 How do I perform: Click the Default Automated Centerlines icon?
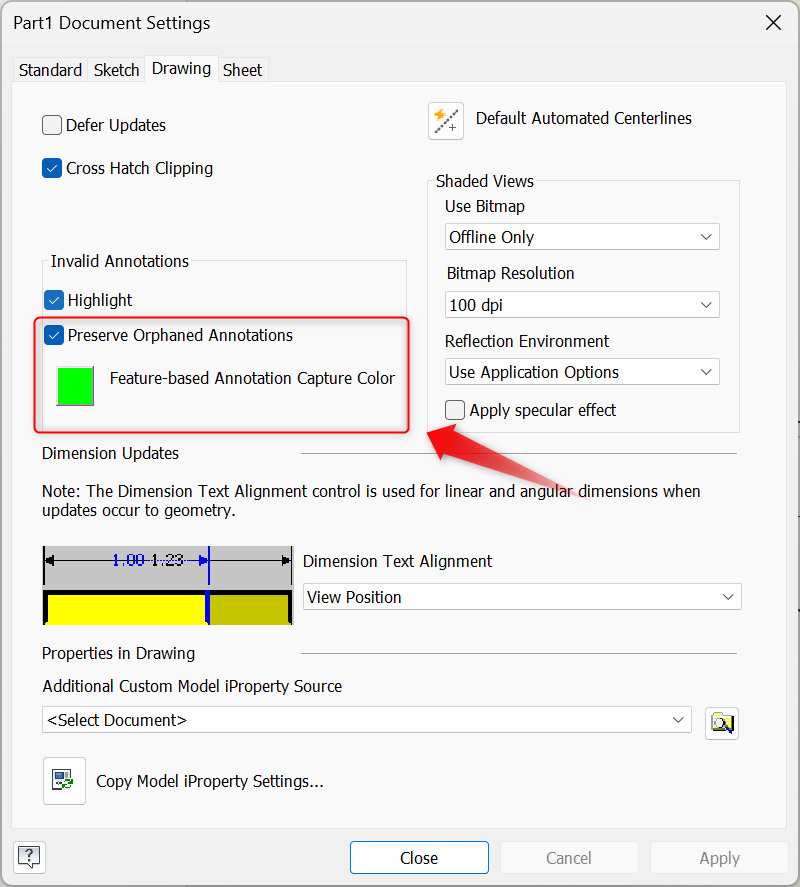446,121
